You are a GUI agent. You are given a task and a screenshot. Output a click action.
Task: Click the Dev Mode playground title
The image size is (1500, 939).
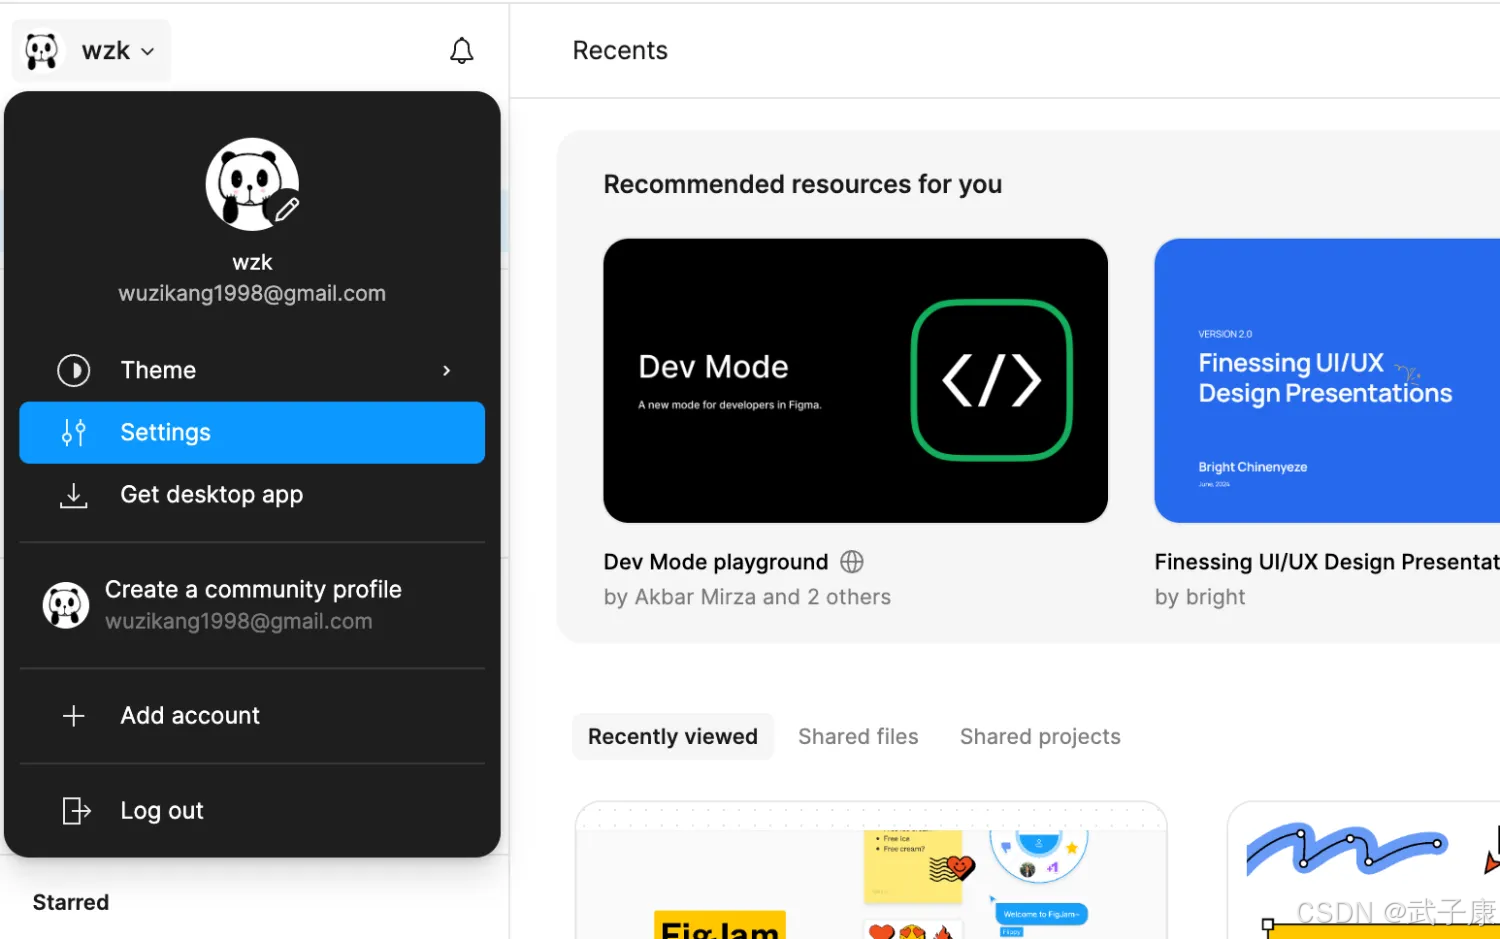tap(716, 562)
